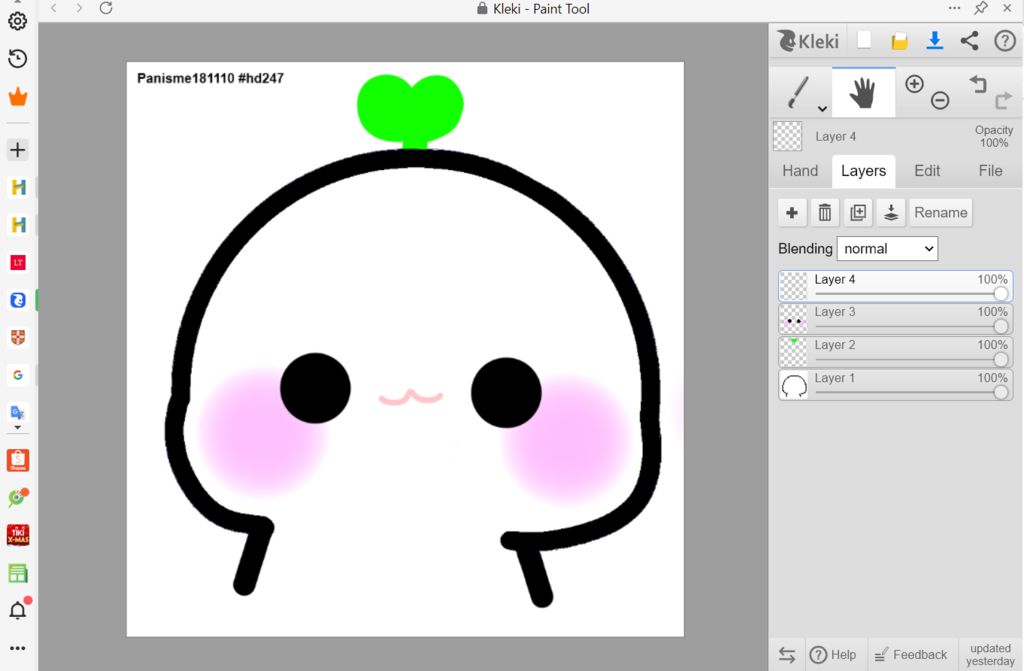Add a new layer
The width and height of the screenshot is (1024, 671).
792,213
